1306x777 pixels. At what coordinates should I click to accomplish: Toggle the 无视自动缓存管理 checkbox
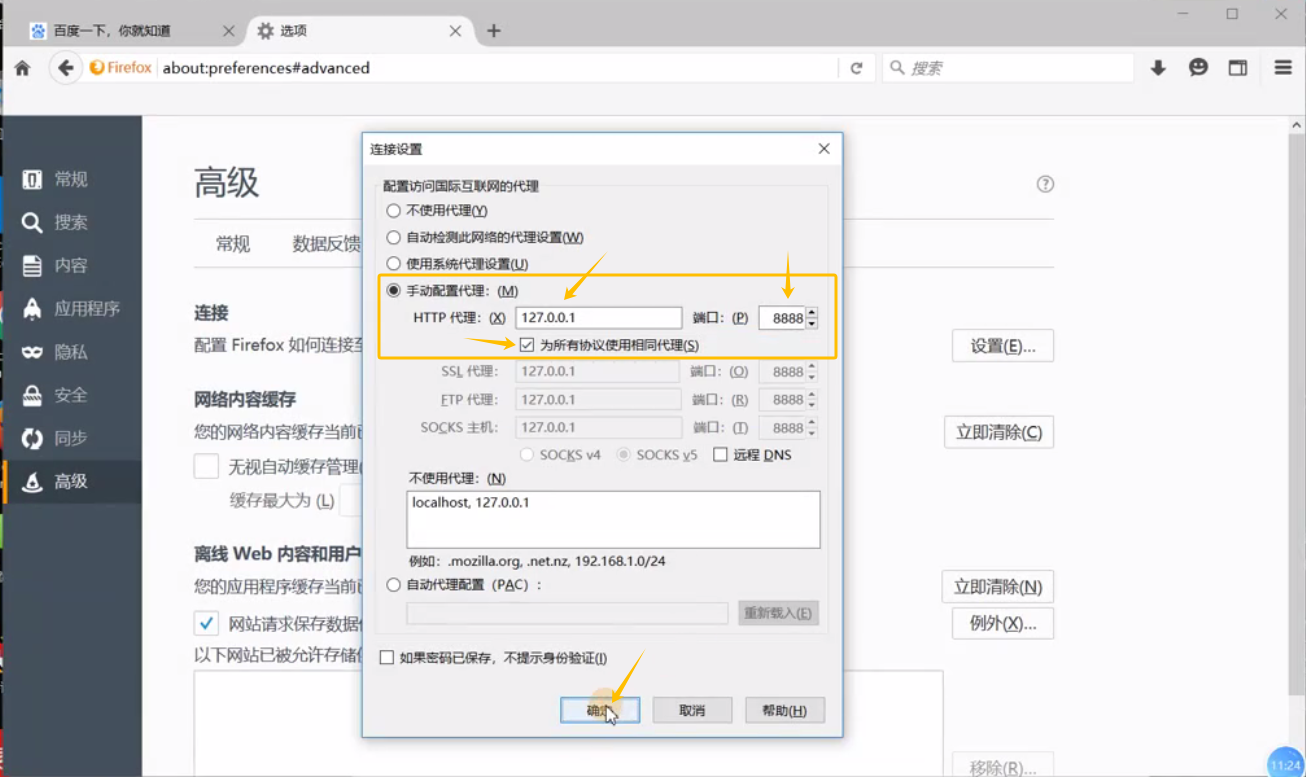coord(206,466)
